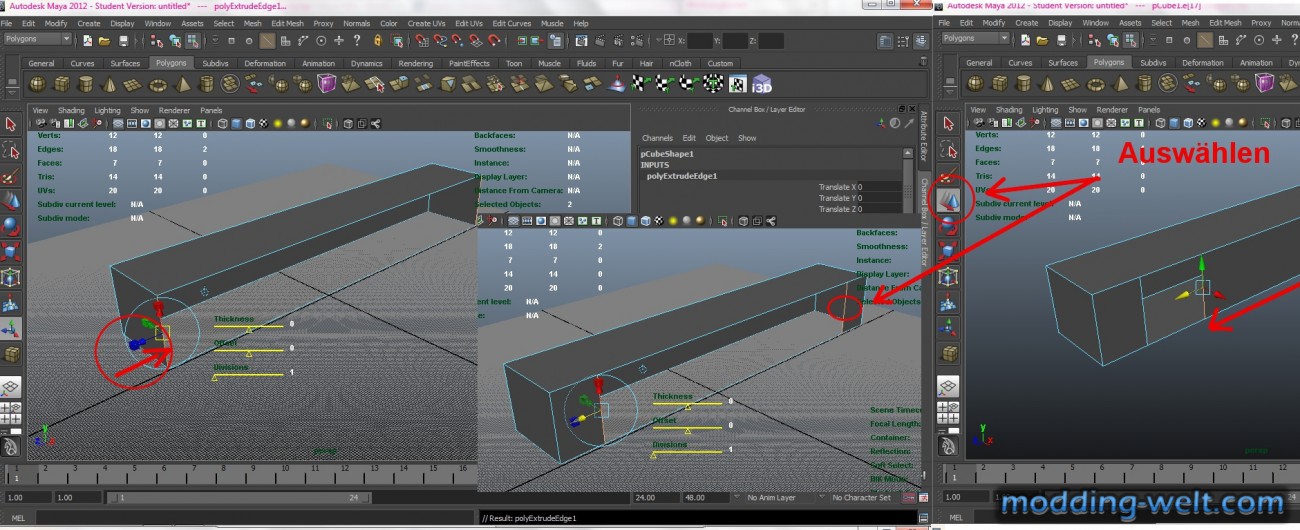Open Shading panel menu in right window viewport

point(1009,110)
